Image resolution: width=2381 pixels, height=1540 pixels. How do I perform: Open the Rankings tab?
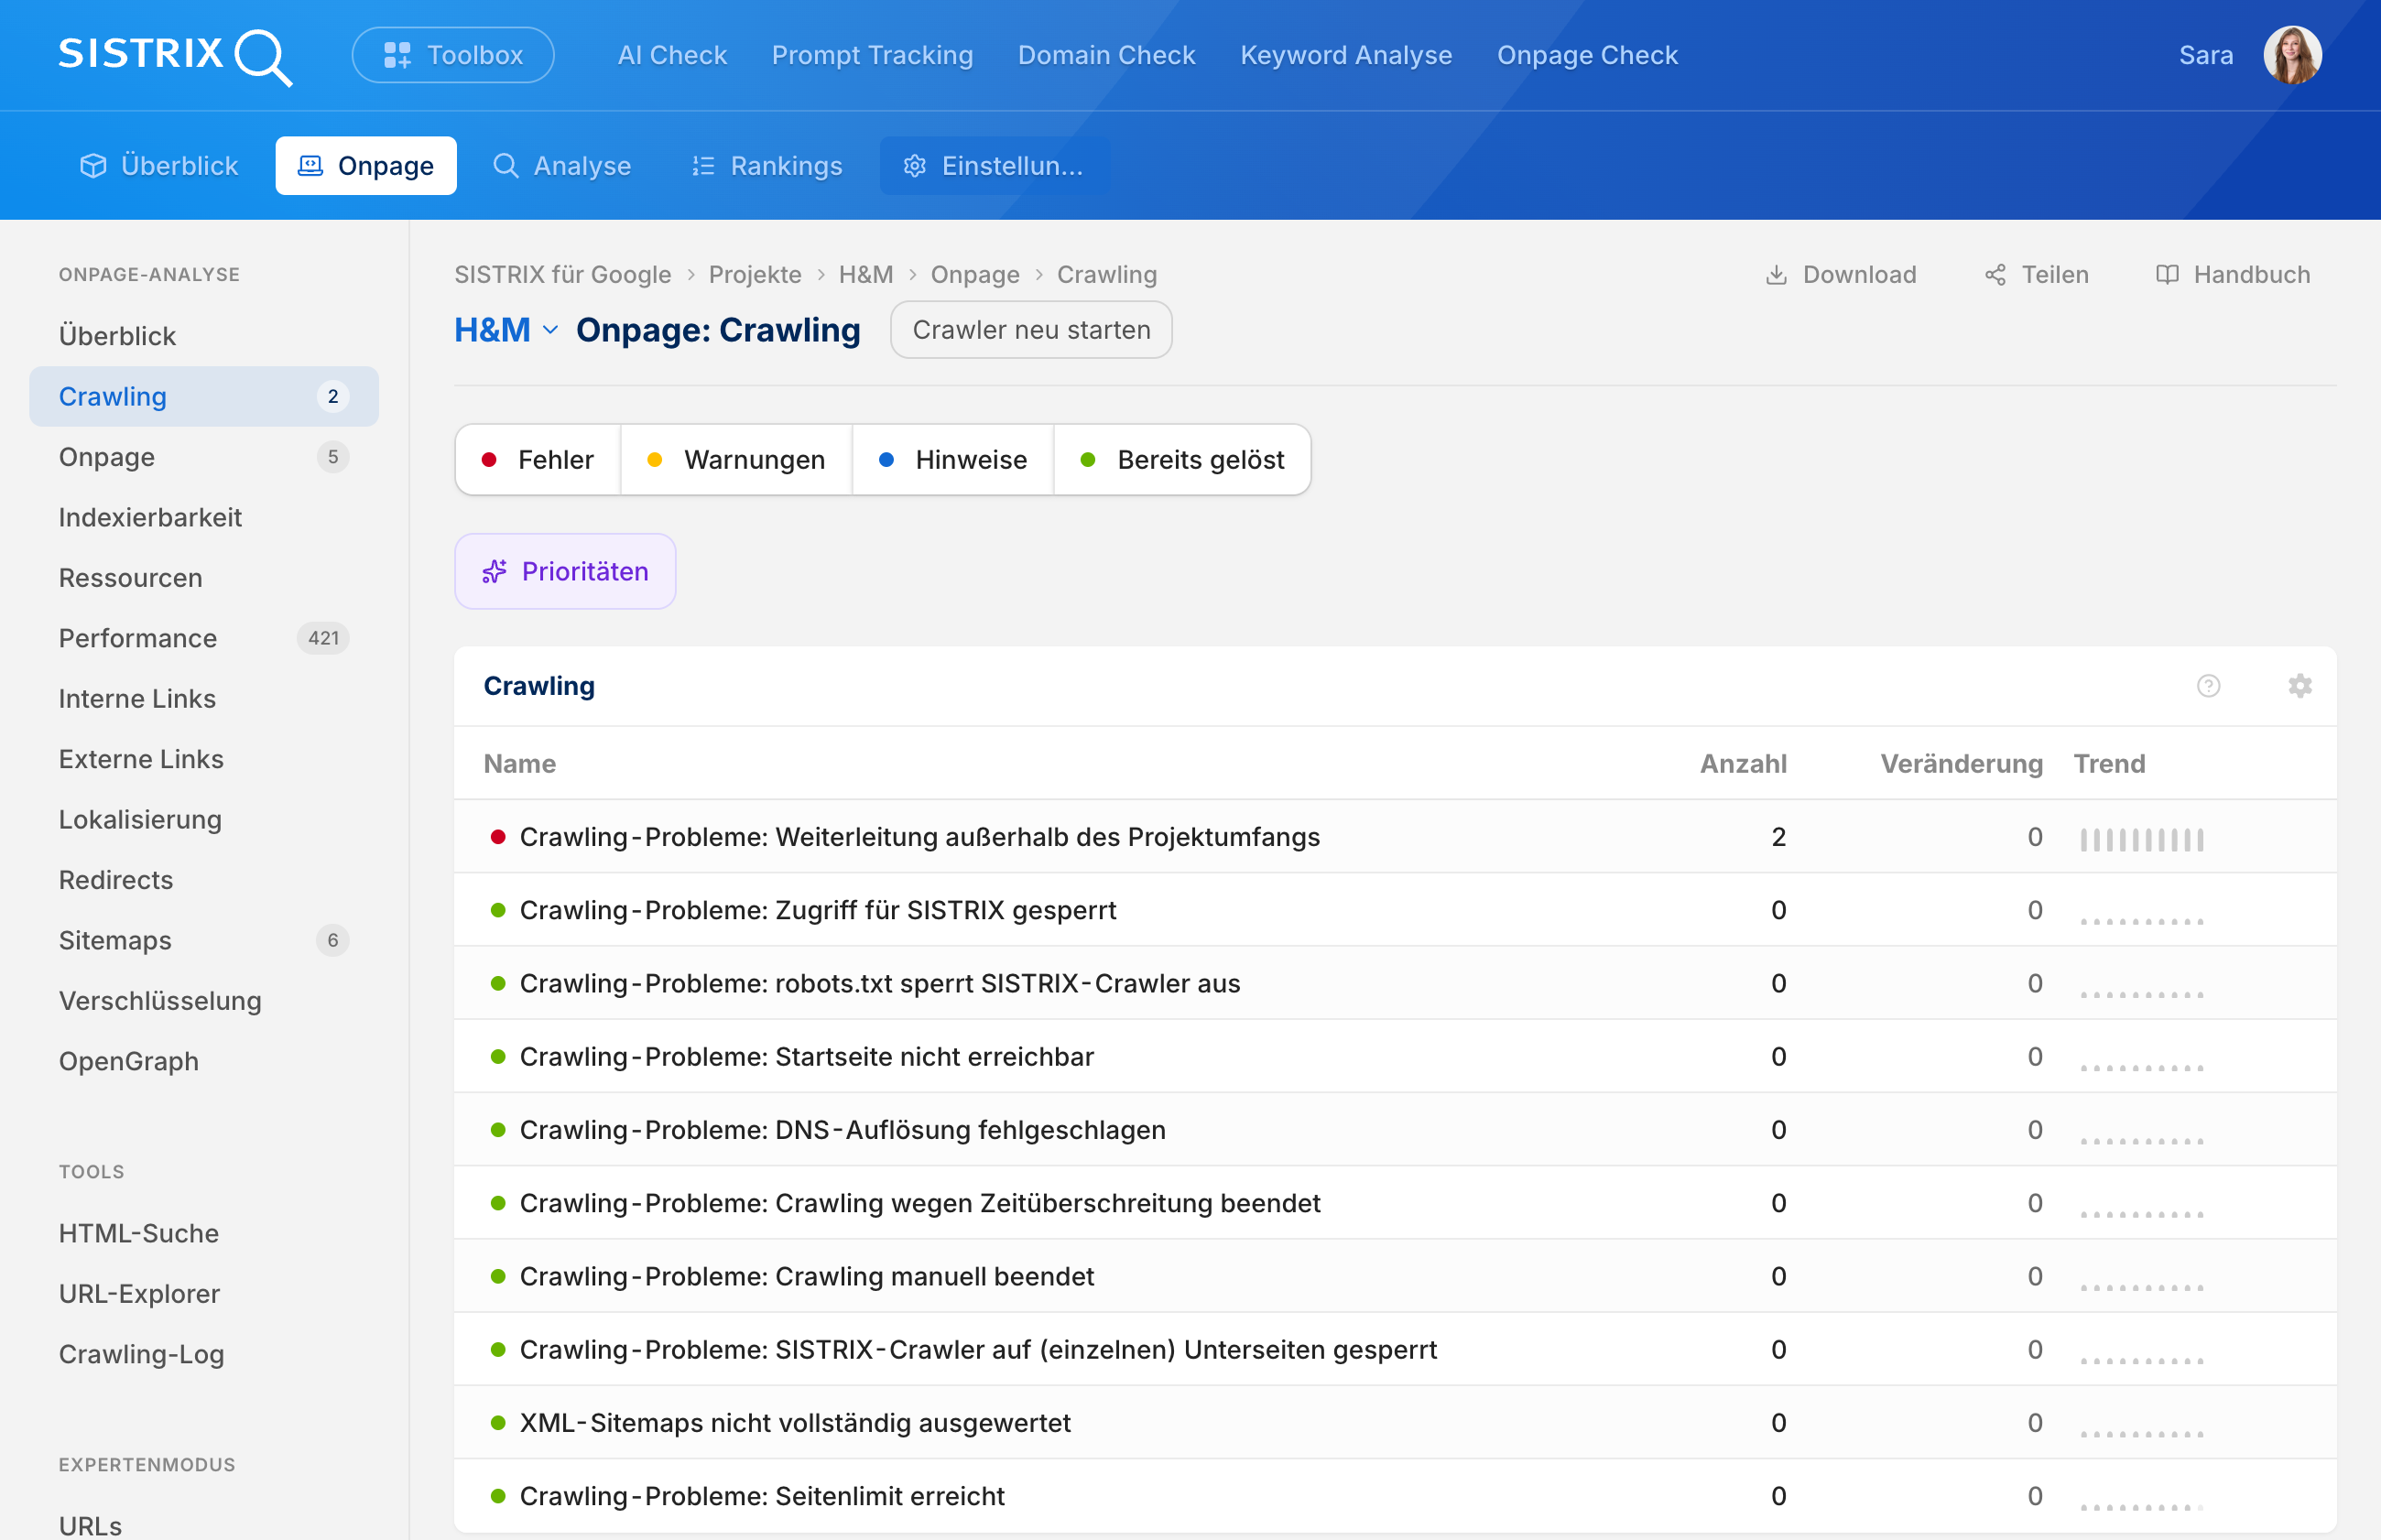tap(767, 166)
